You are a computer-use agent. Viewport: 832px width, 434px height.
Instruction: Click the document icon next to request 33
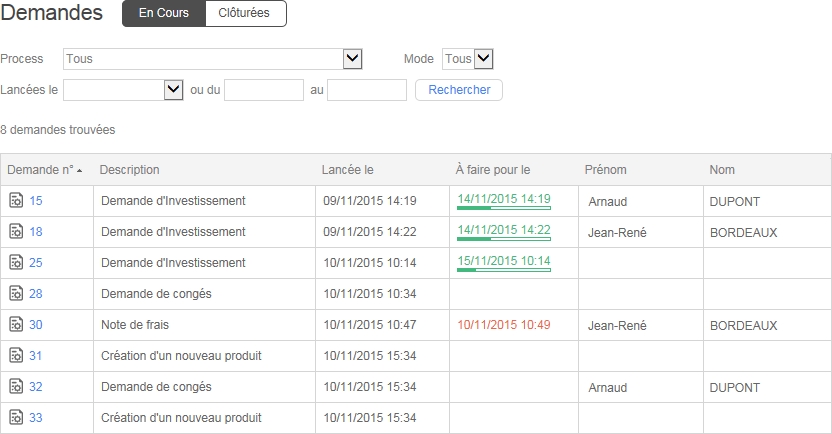click(16, 418)
